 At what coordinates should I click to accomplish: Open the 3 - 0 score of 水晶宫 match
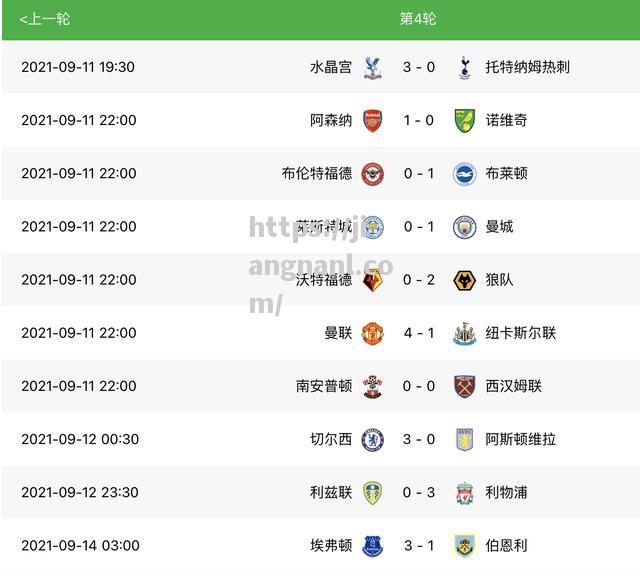419,67
